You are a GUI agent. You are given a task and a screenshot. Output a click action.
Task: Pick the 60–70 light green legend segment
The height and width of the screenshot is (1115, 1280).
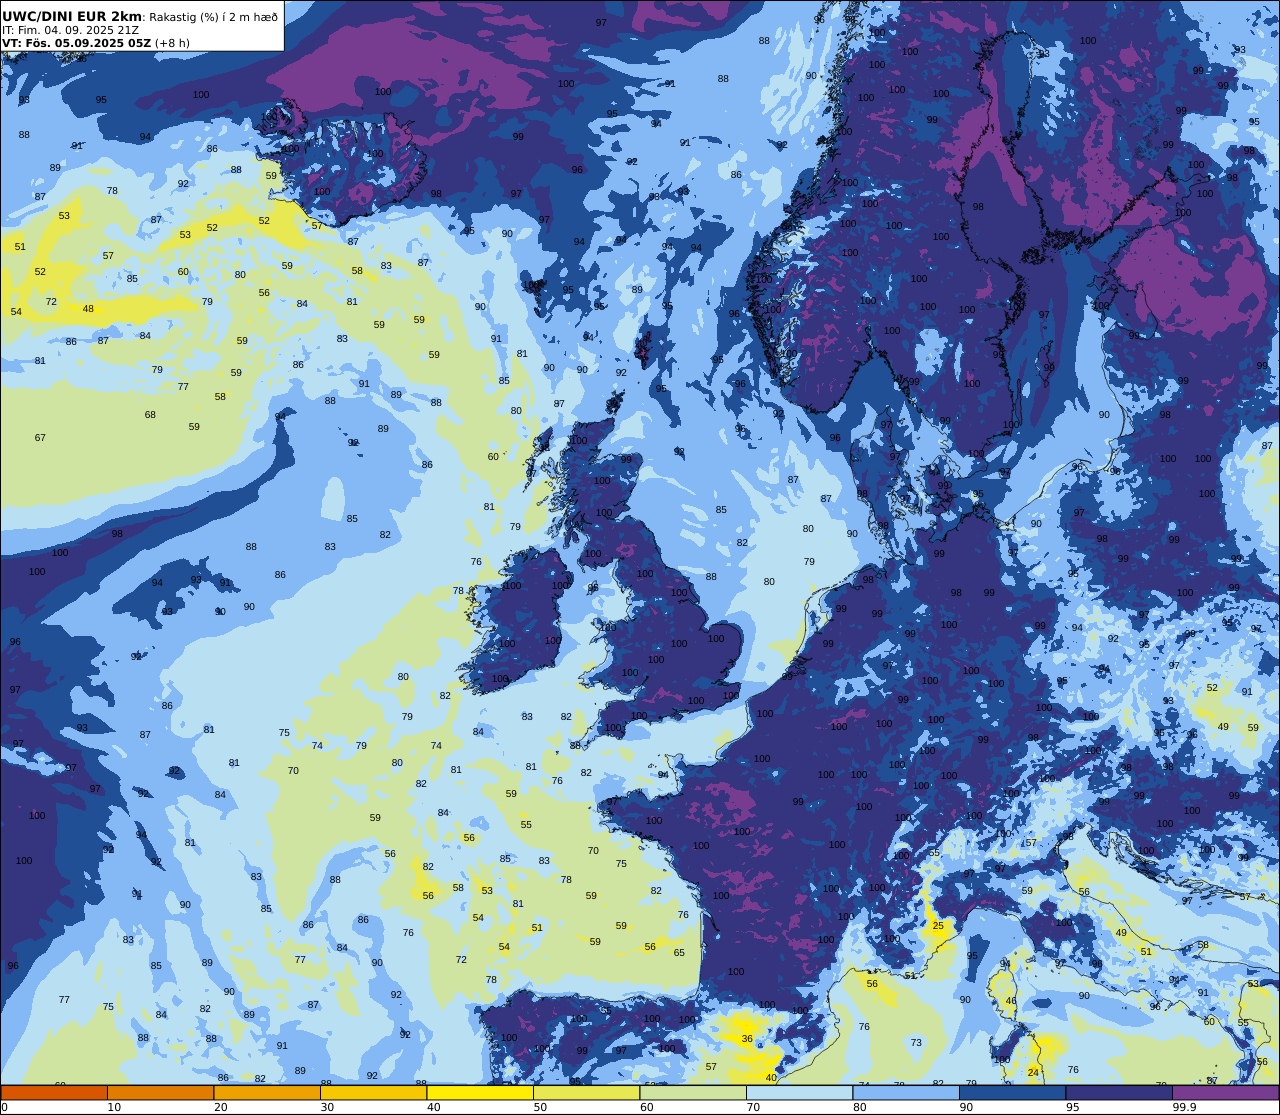693,1092
